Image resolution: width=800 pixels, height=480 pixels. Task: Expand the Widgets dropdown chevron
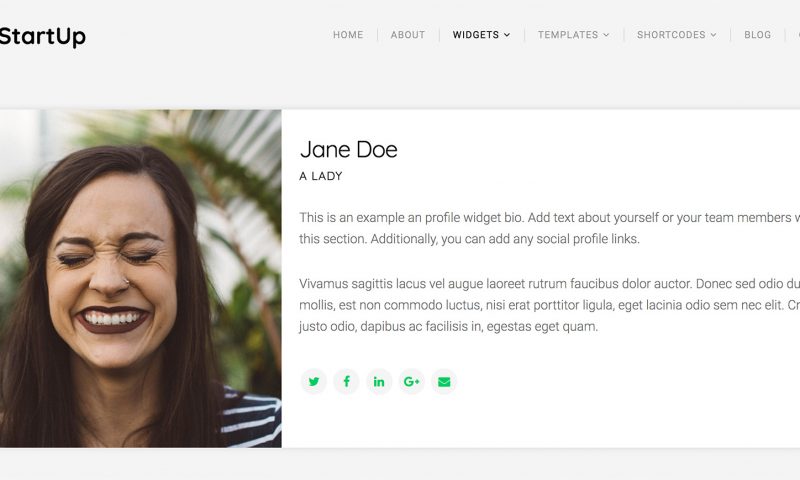pos(507,35)
